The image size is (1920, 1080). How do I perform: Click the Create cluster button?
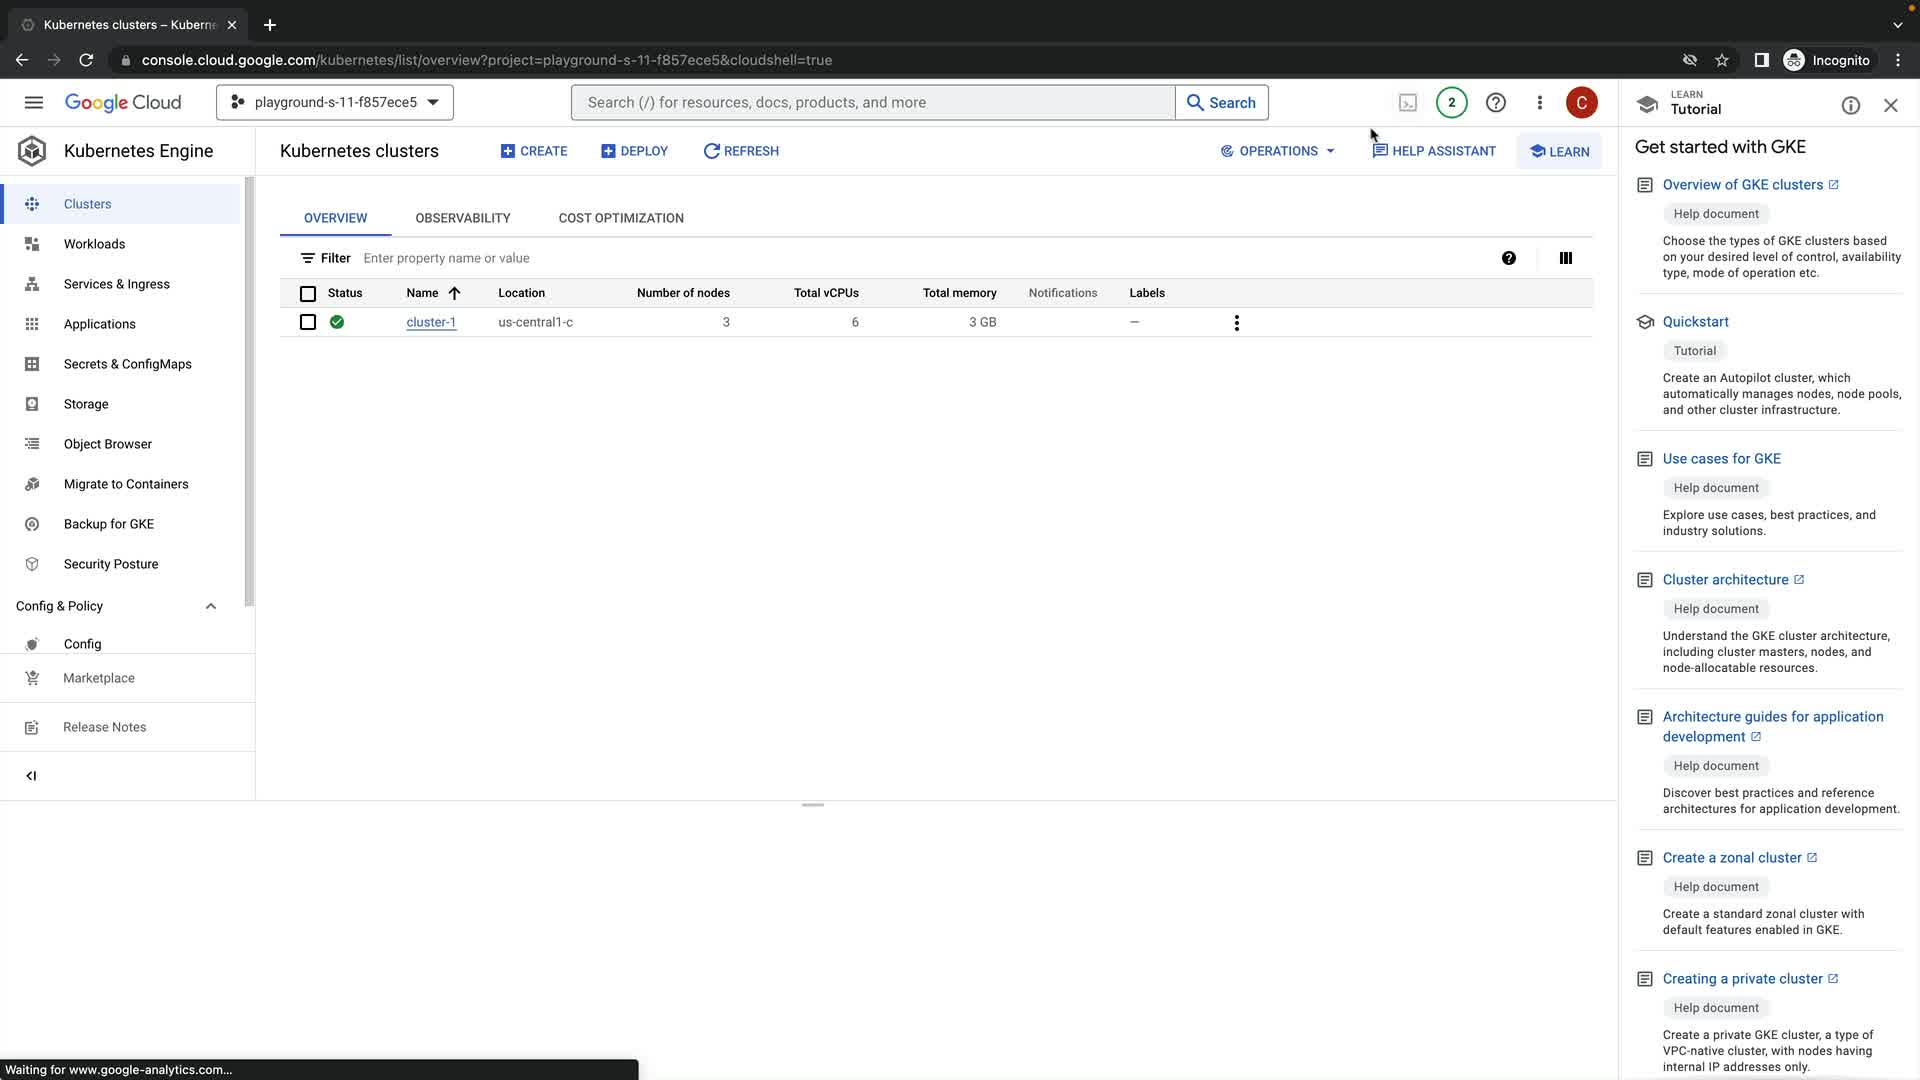pos(534,151)
